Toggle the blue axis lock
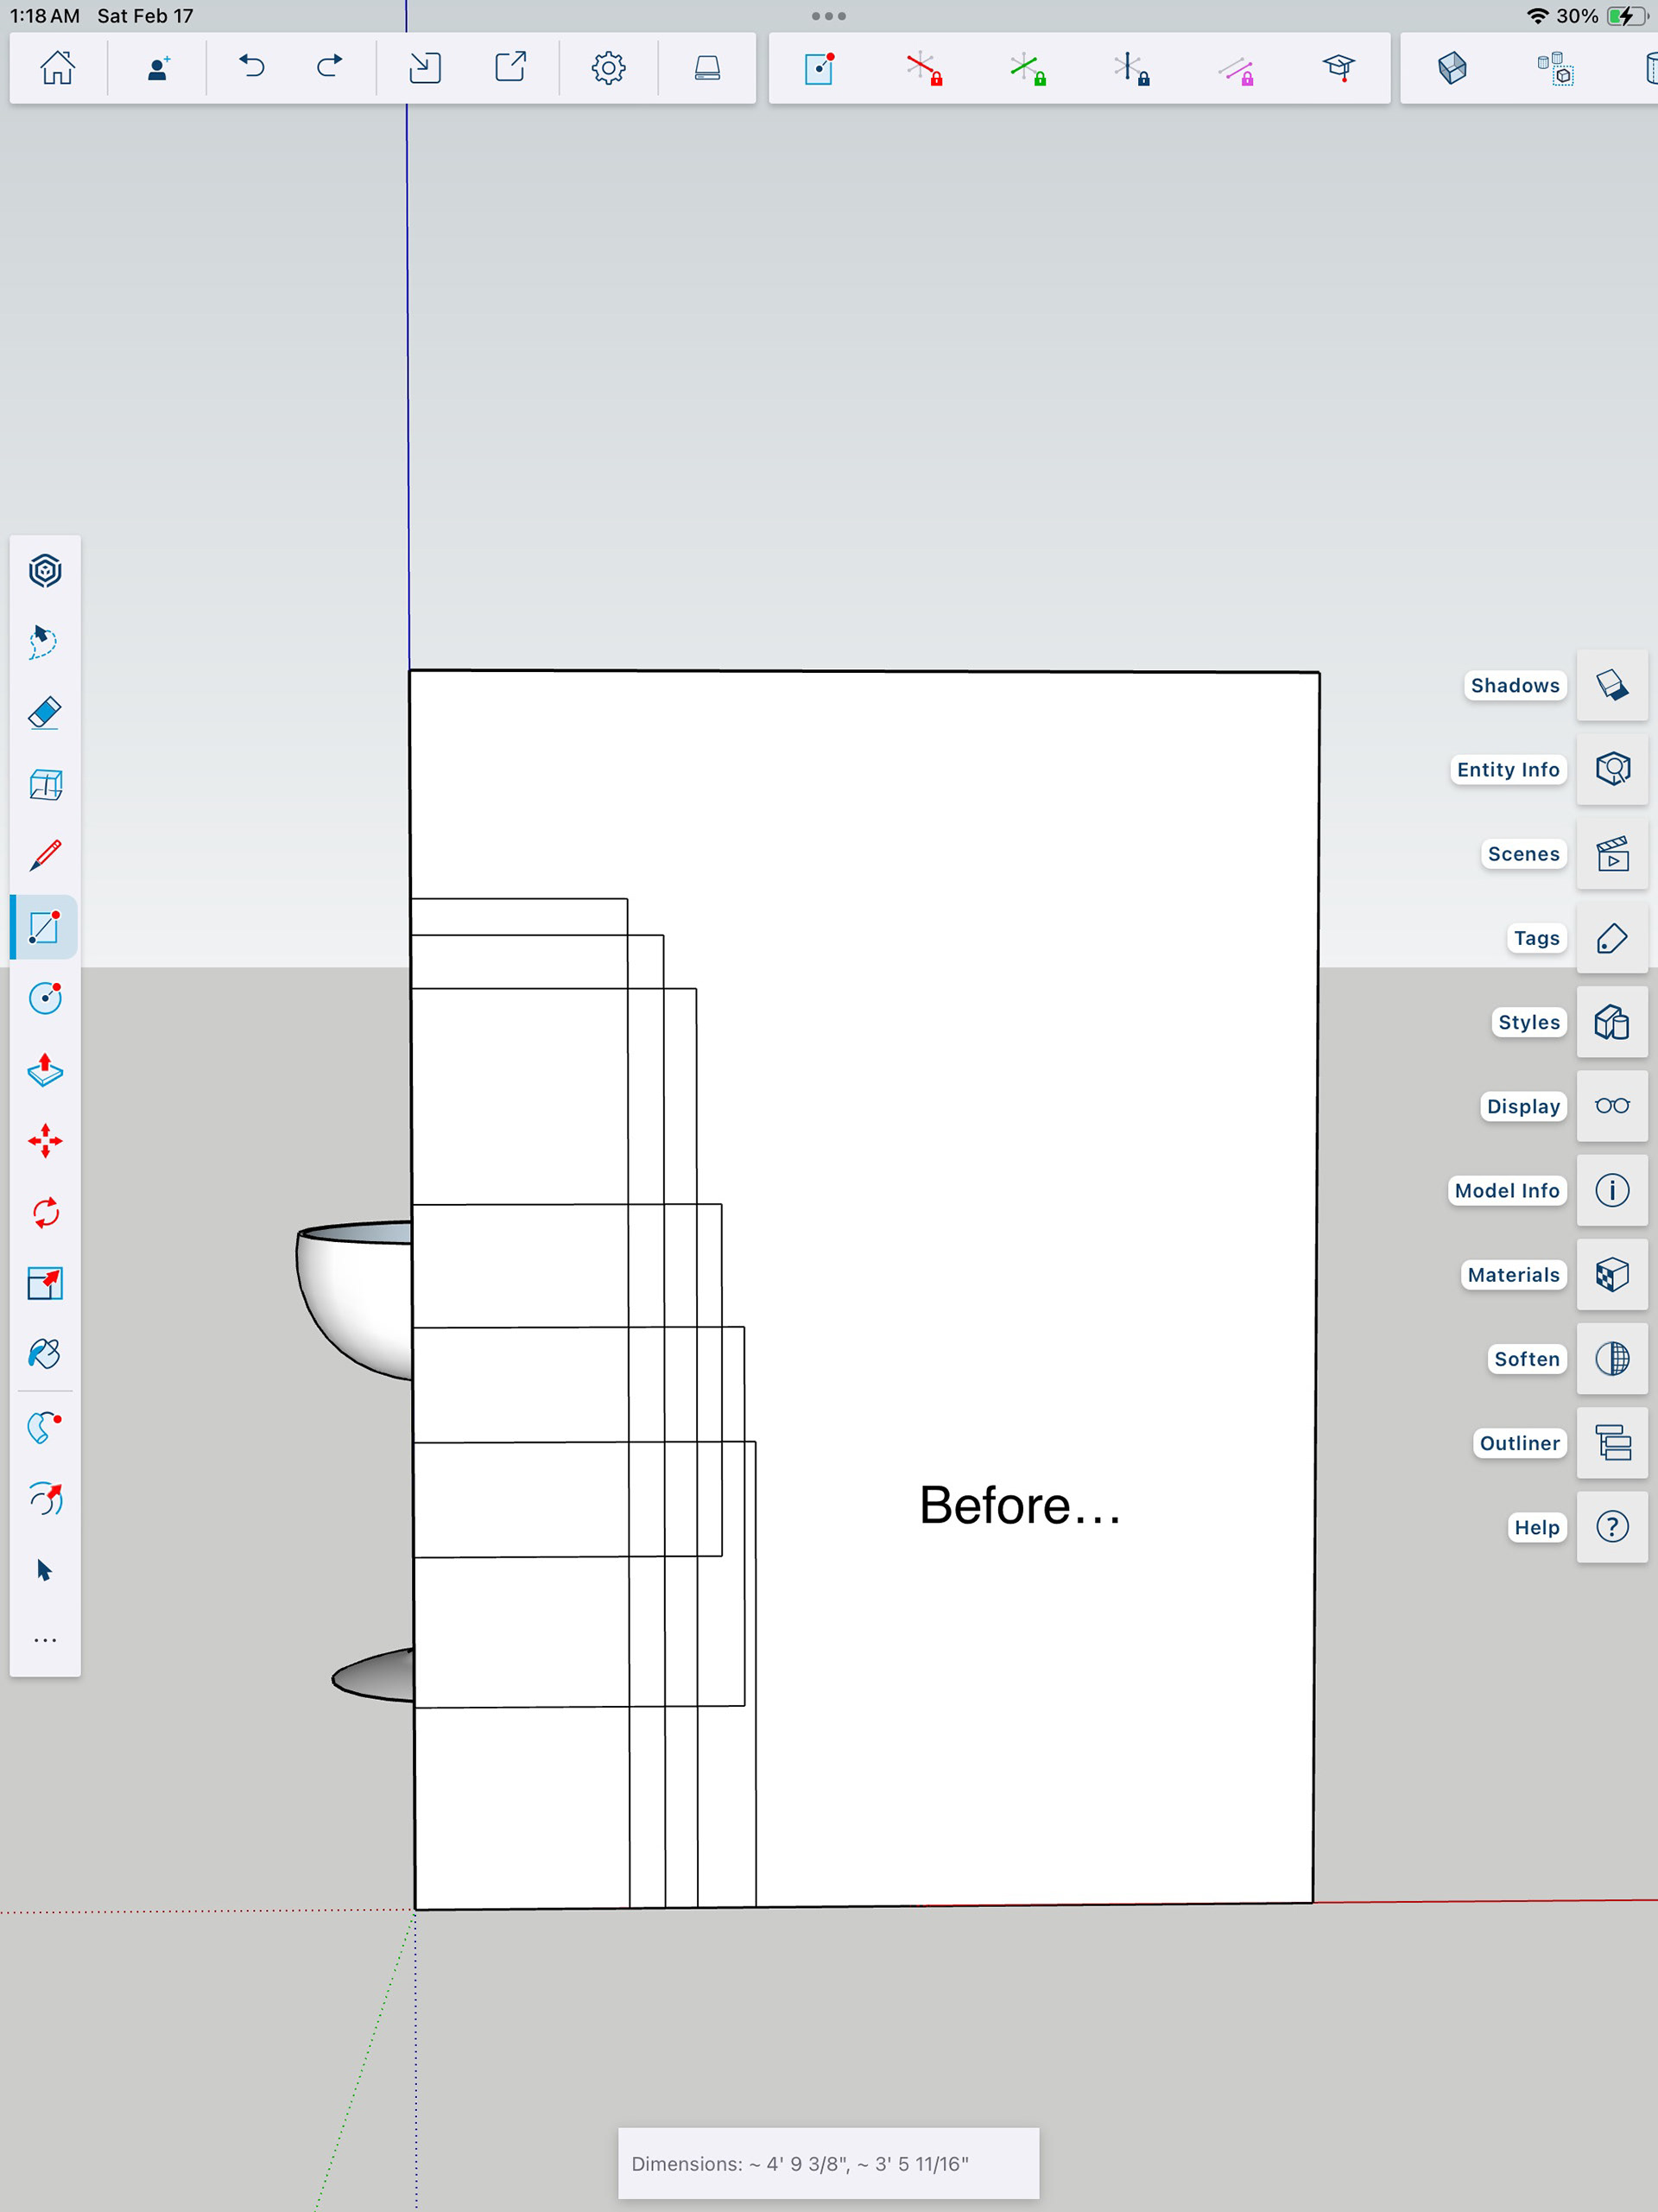Viewport: 1658px width, 2212px height. [x=1131, y=69]
